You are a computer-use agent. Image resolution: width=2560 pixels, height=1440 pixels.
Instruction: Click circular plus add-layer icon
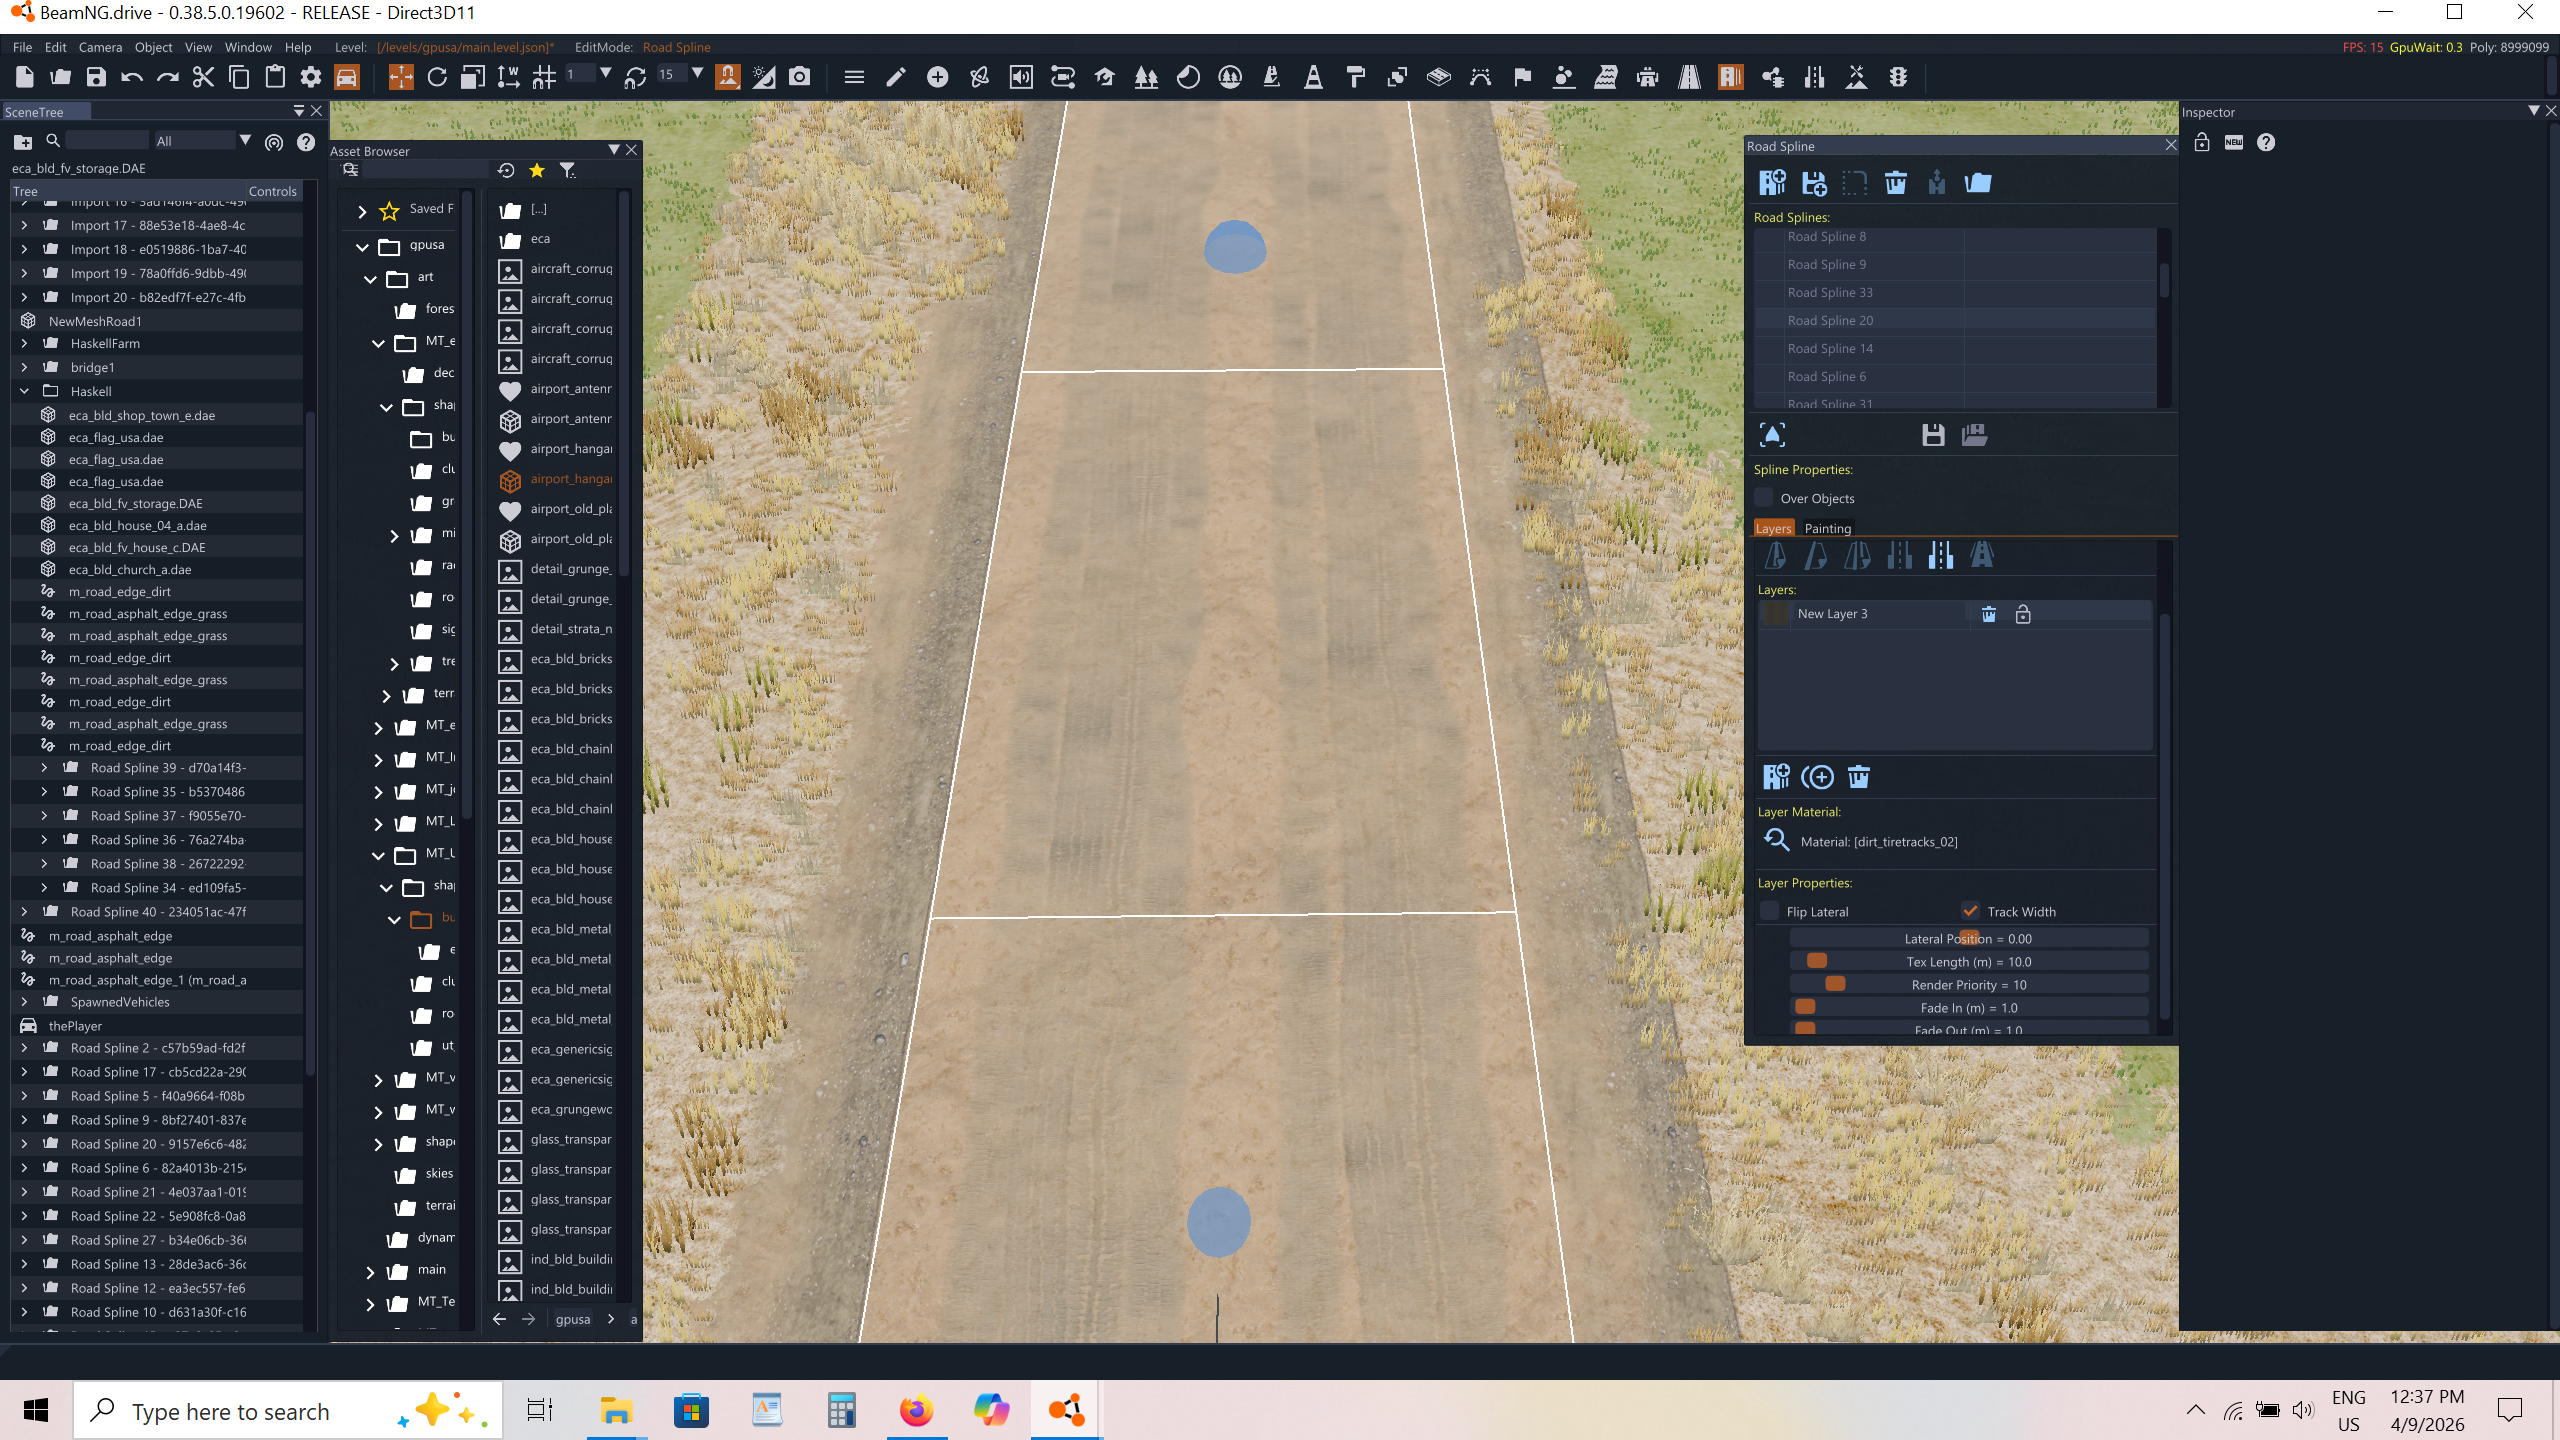(x=1817, y=777)
